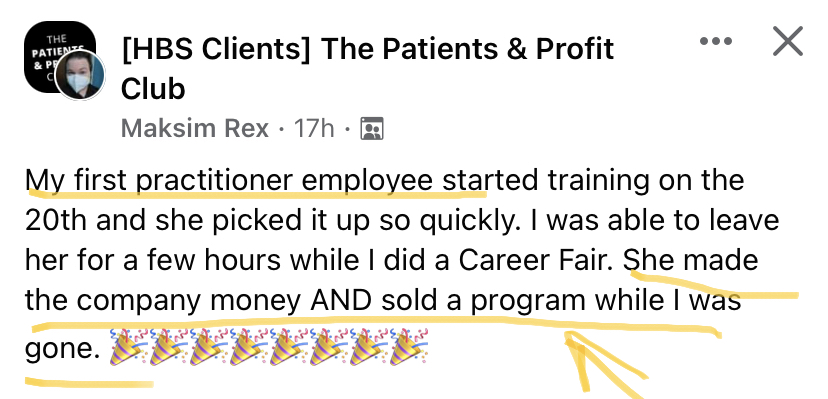Click the group members privacy icon
Screen dimensions: 828x399
[372, 129]
